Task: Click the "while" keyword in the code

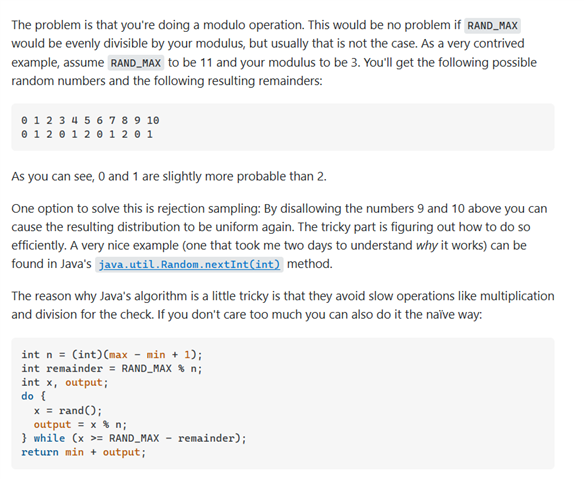Action: pyautogui.click(x=49, y=438)
